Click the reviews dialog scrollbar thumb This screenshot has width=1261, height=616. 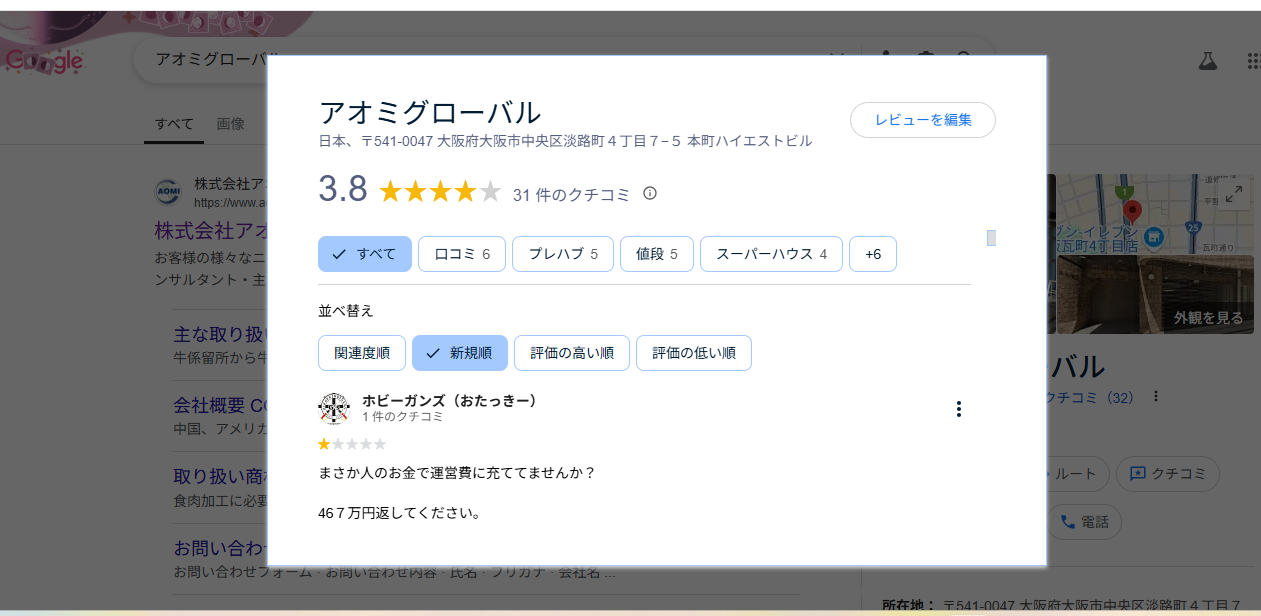click(x=991, y=238)
